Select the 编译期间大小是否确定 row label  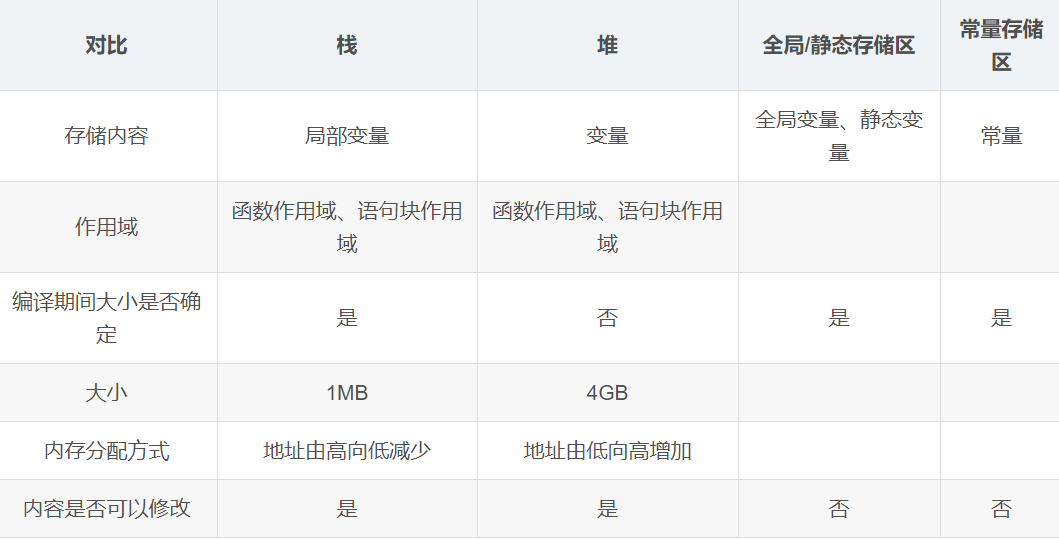(106, 317)
